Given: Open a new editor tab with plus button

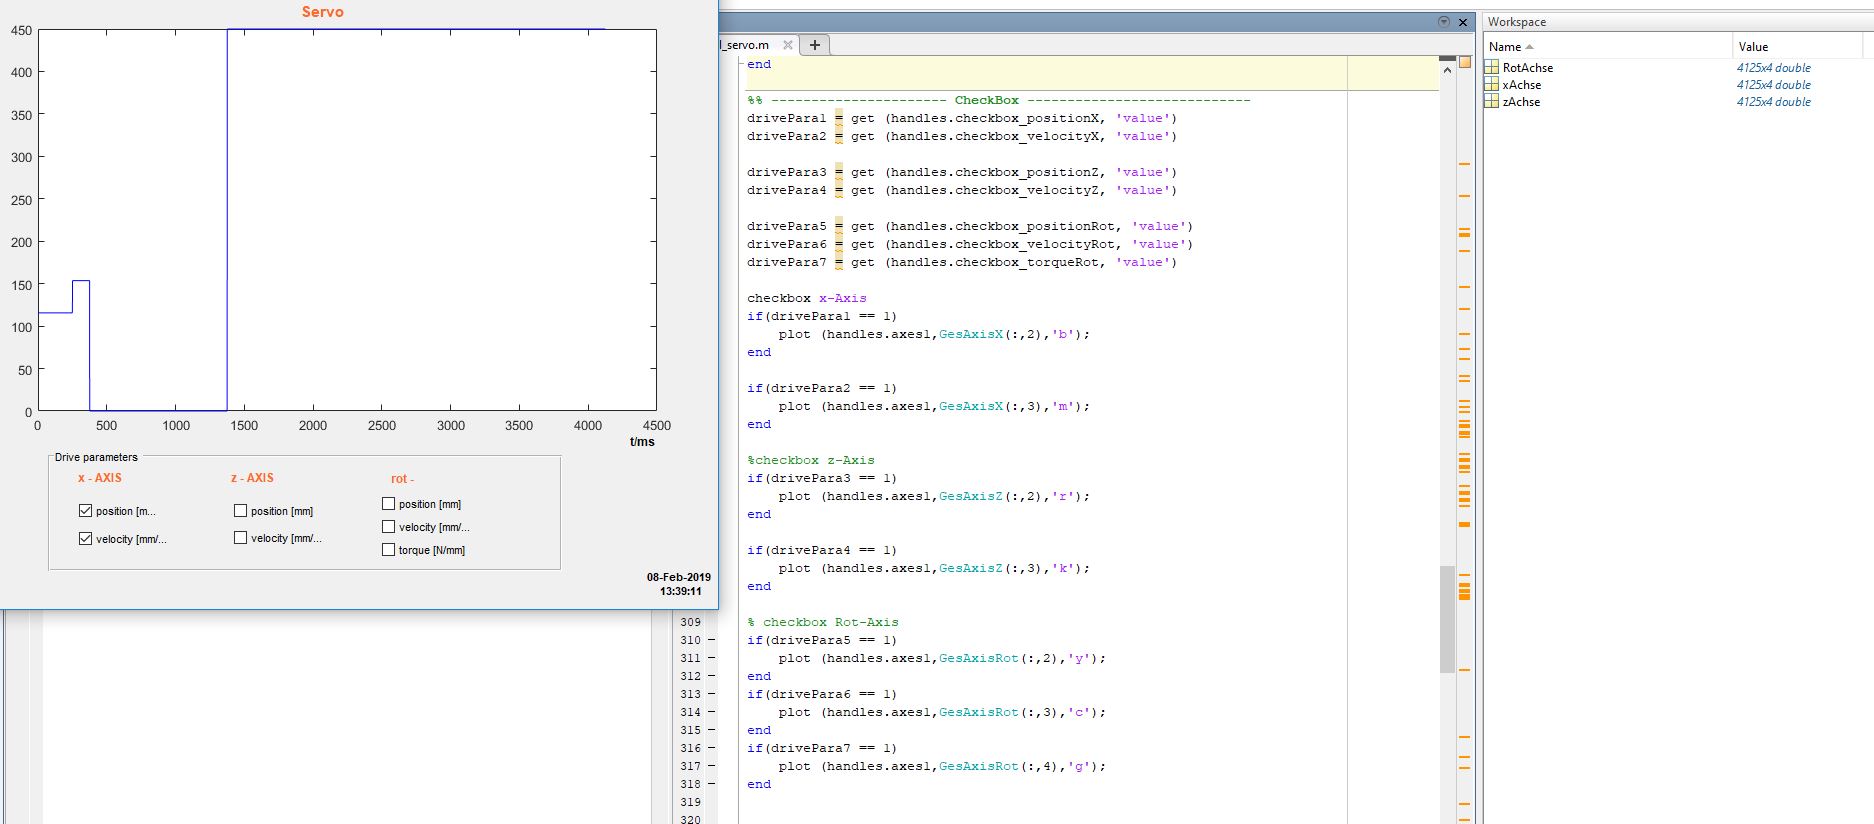Looking at the screenshot, I should tap(815, 45).
